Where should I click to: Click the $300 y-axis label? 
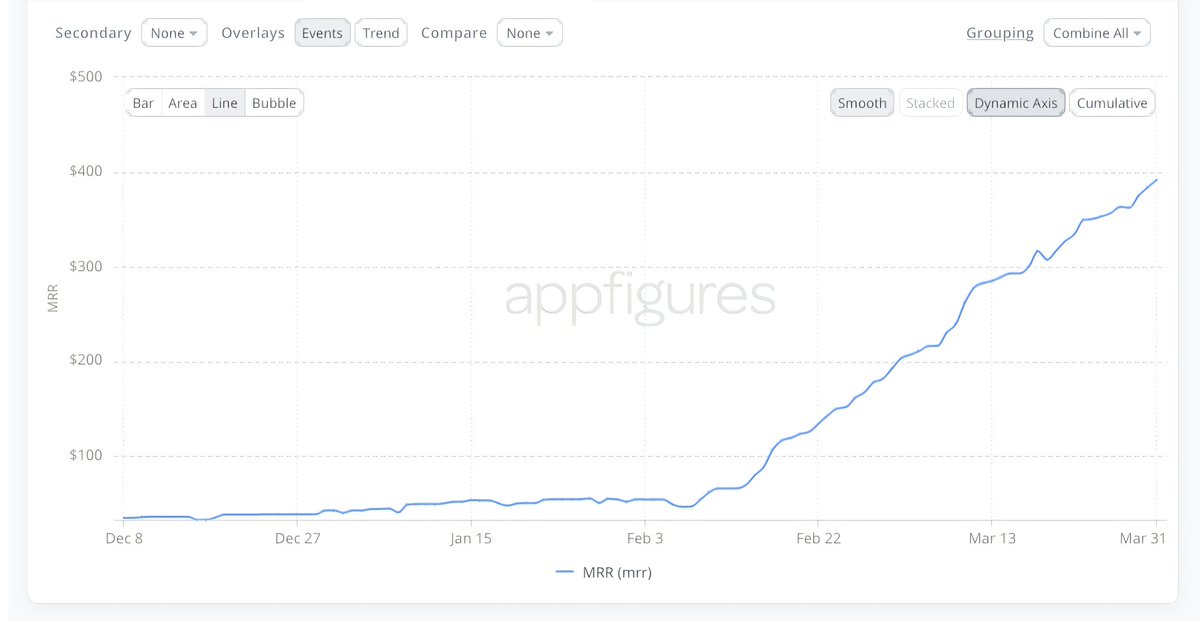click(85, 267)
